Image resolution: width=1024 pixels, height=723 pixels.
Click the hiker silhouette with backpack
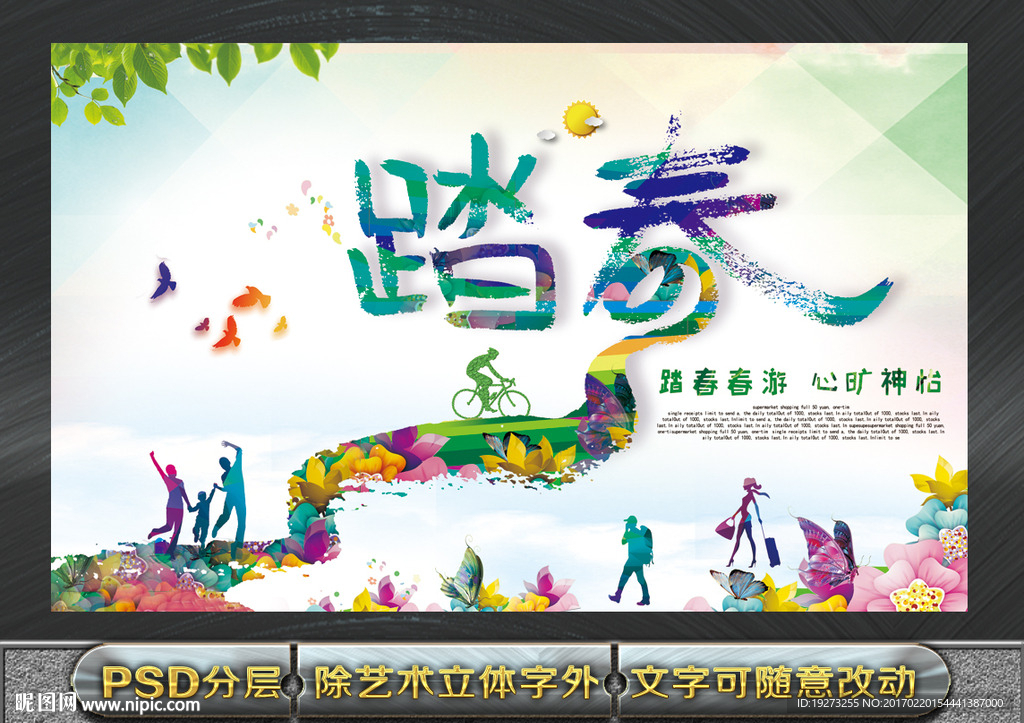coord(633,560)
